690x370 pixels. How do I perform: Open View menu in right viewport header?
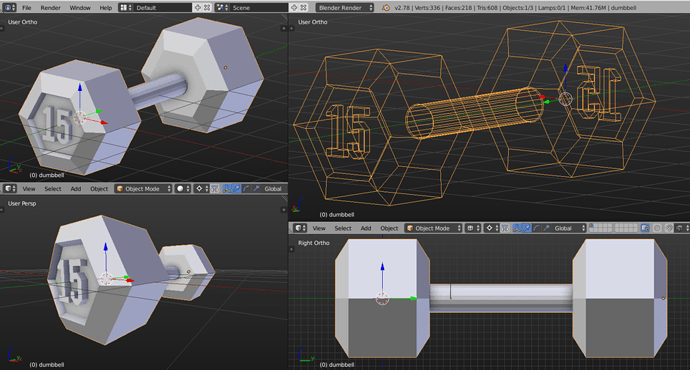319,228
